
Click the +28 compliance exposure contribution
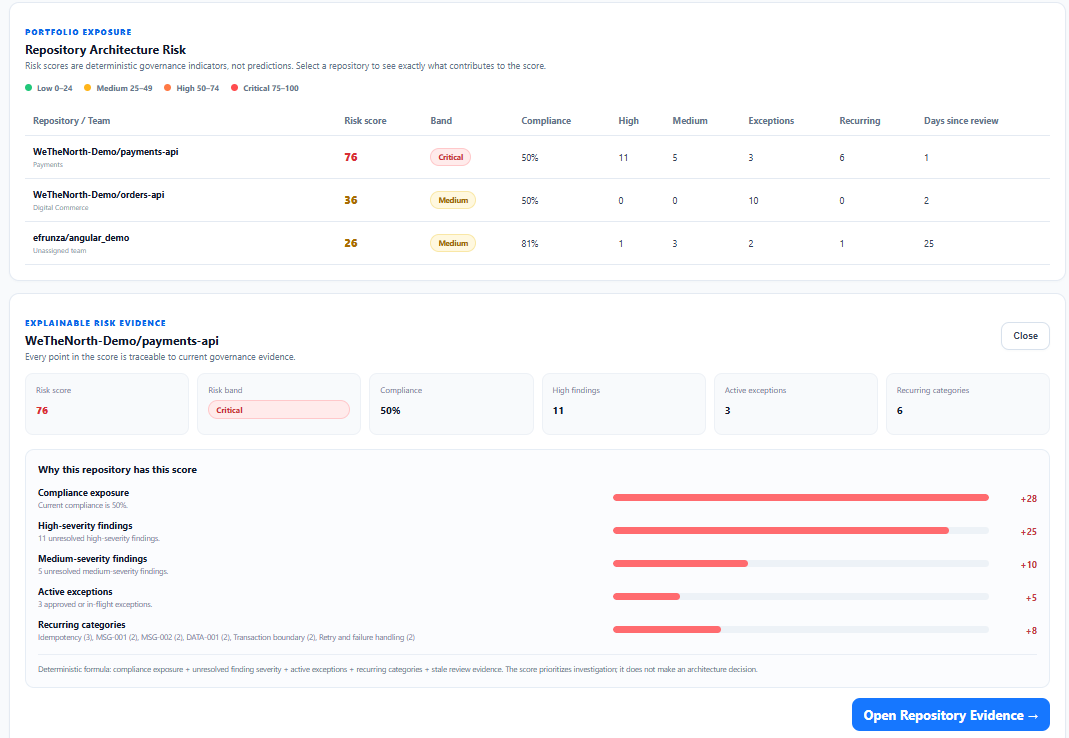click(1028, 499)
